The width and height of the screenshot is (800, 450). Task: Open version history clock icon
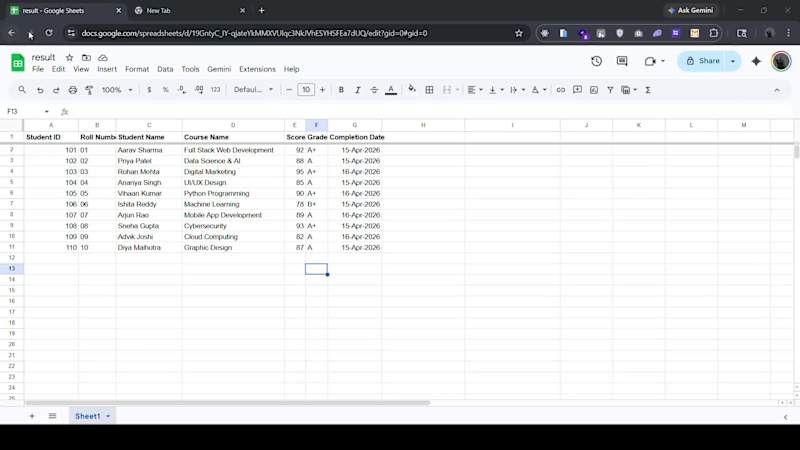point(596,61)
